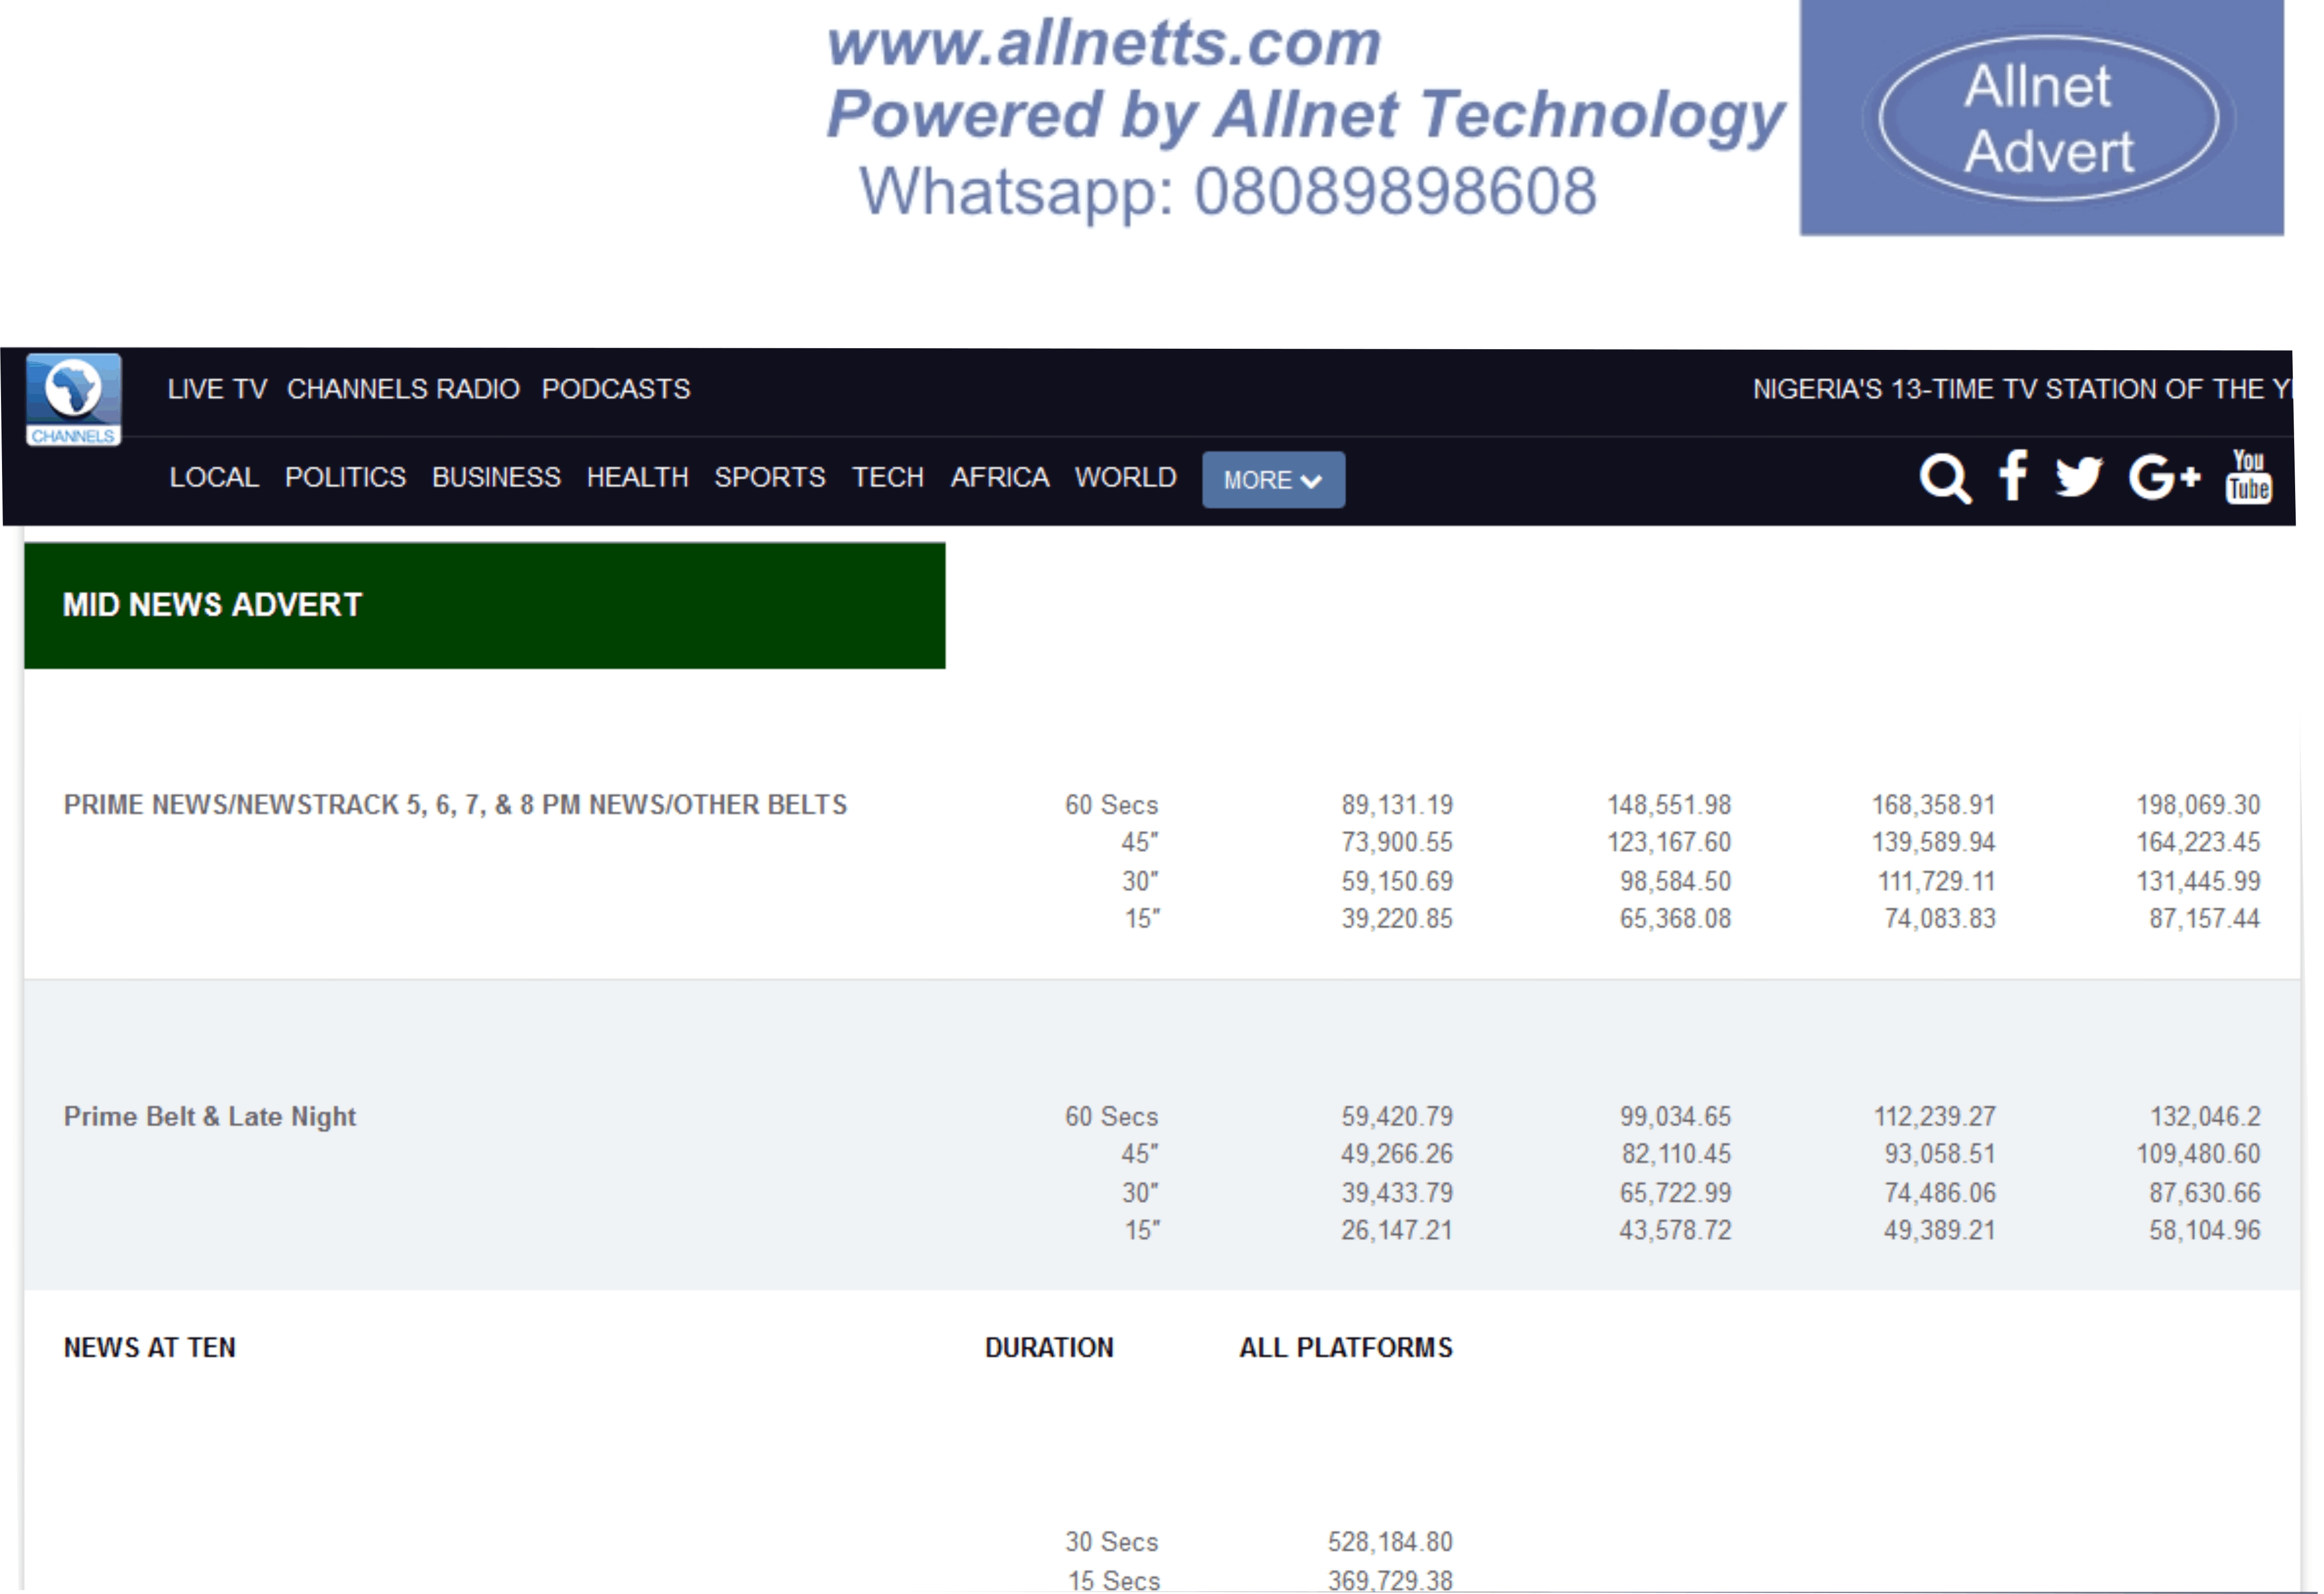Image resolution: width=2324 pixels, height=1594 pixels.
Task: Click the Allnet Advert oval logo
Action: 2047,118
